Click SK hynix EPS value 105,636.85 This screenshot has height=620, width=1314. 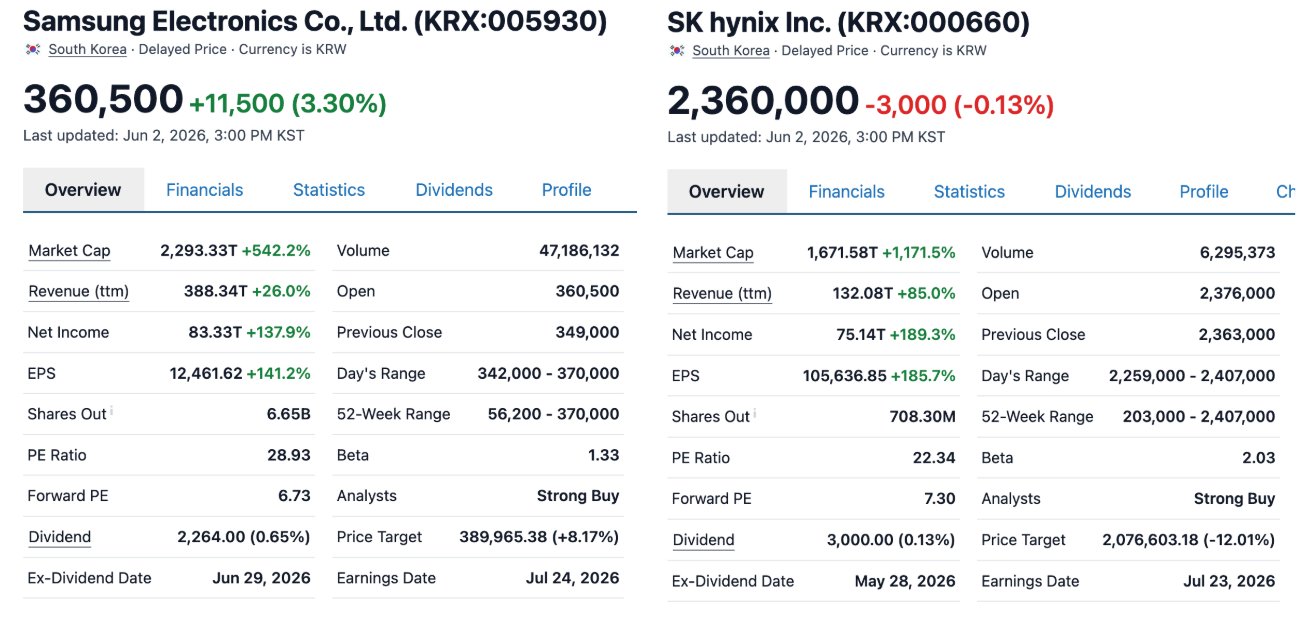(x=845, y=376)
